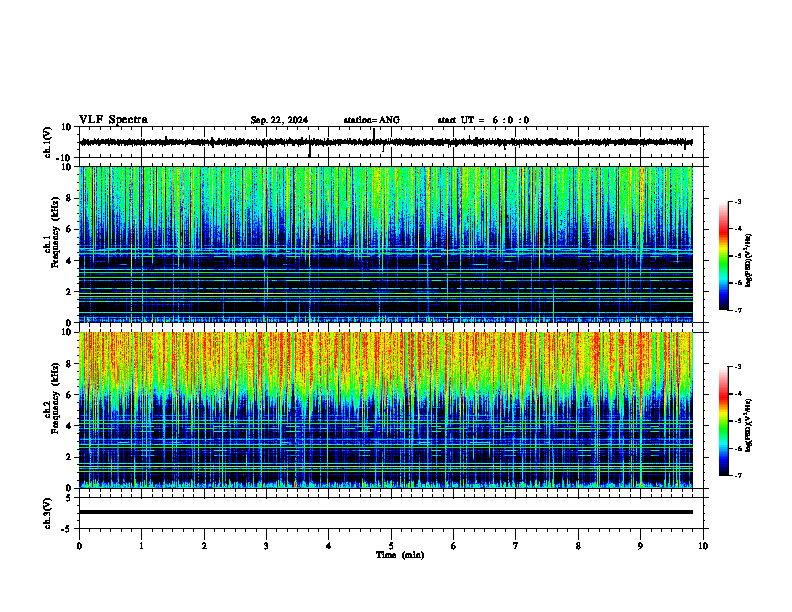
Task: Click the ch.2 spectrogram color scale bar
Action: tap(723, 421)
